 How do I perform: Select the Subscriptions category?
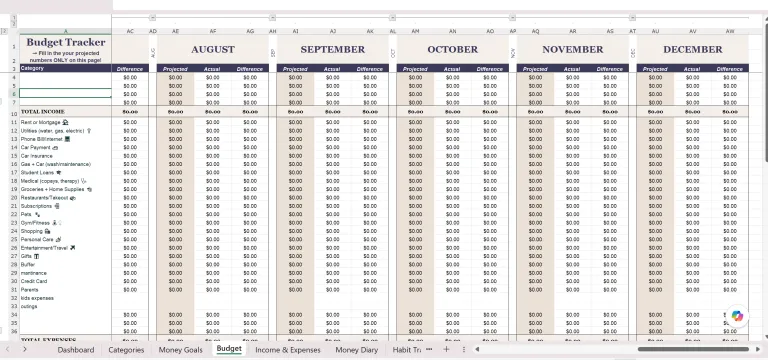click(x=65, y=206)
